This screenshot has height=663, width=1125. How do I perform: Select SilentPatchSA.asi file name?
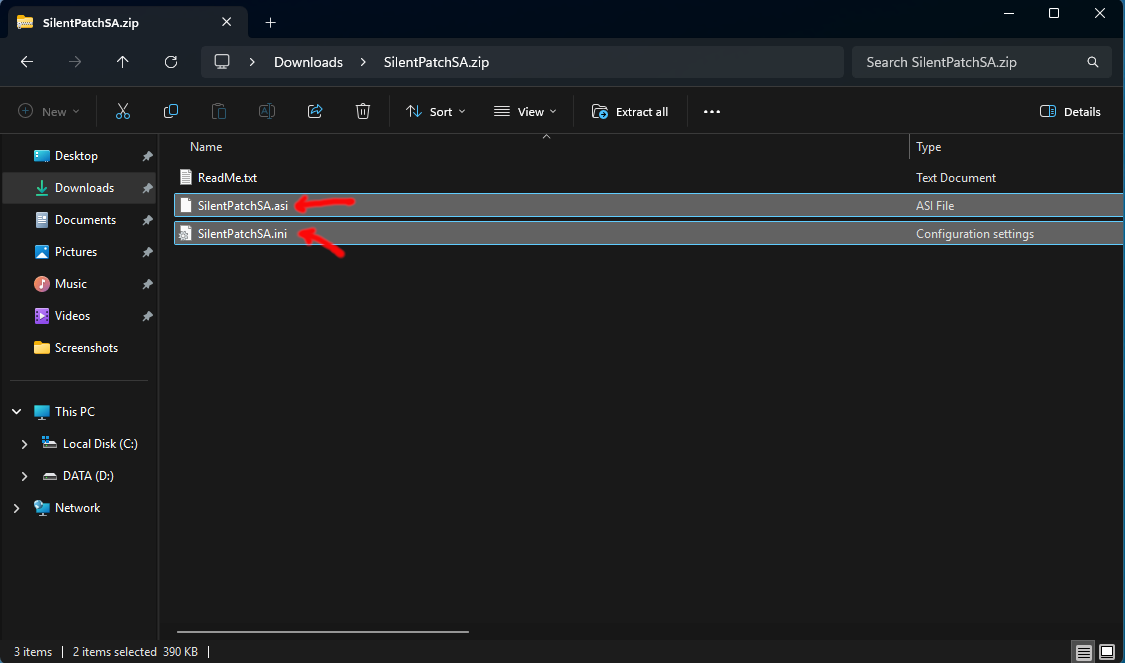click(x=243, y=205)
